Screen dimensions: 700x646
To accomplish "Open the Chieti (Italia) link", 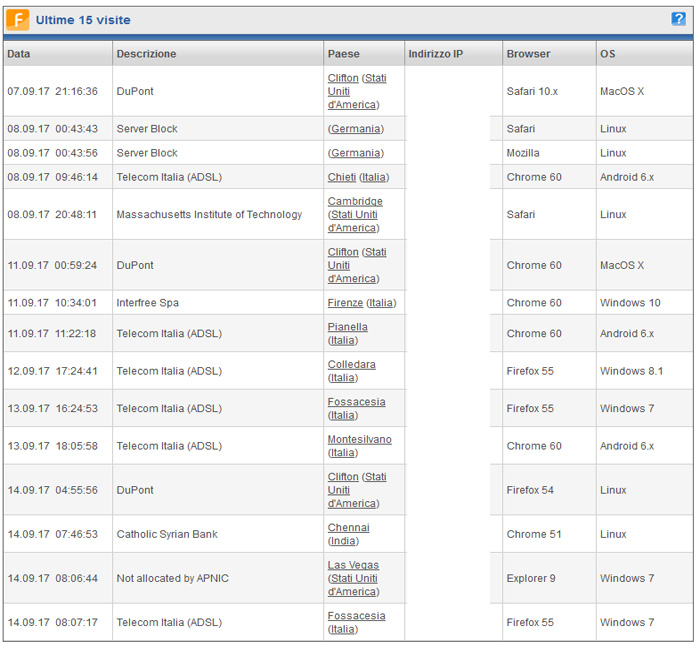I will click(358, 177).
